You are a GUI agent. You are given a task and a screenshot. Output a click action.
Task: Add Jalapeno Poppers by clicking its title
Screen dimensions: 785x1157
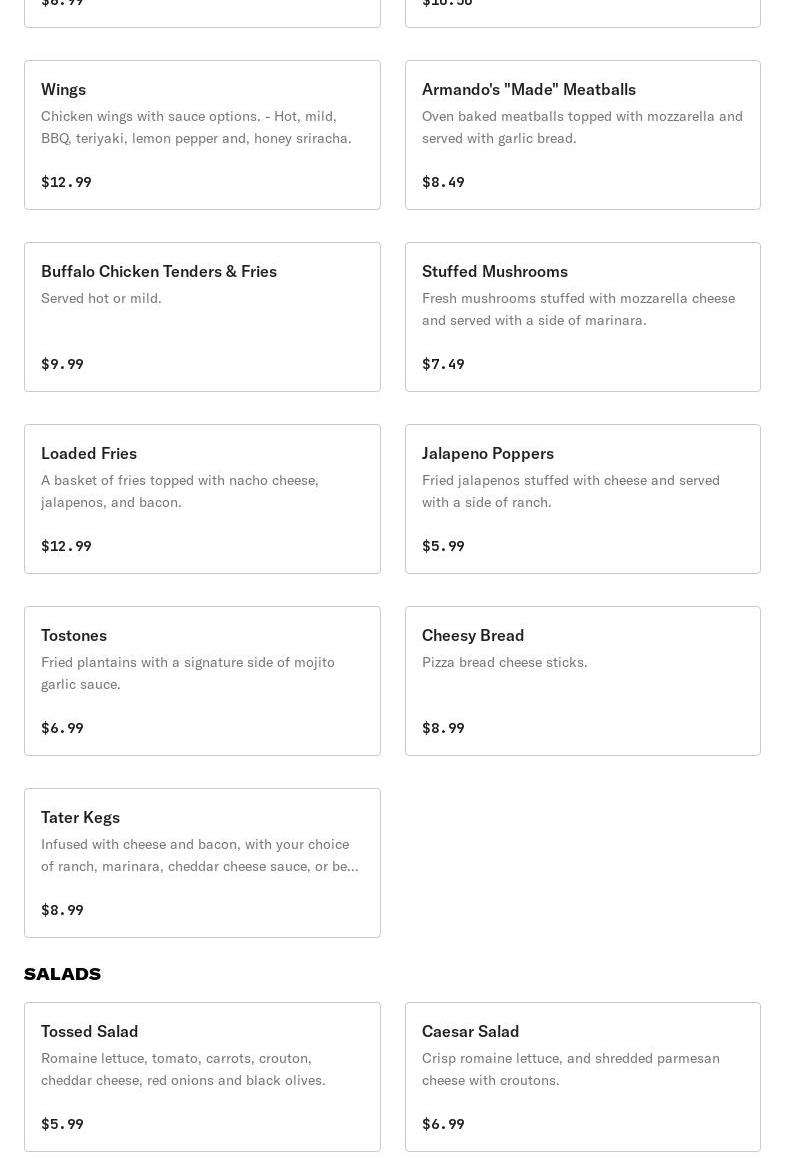tap(487, 453)
